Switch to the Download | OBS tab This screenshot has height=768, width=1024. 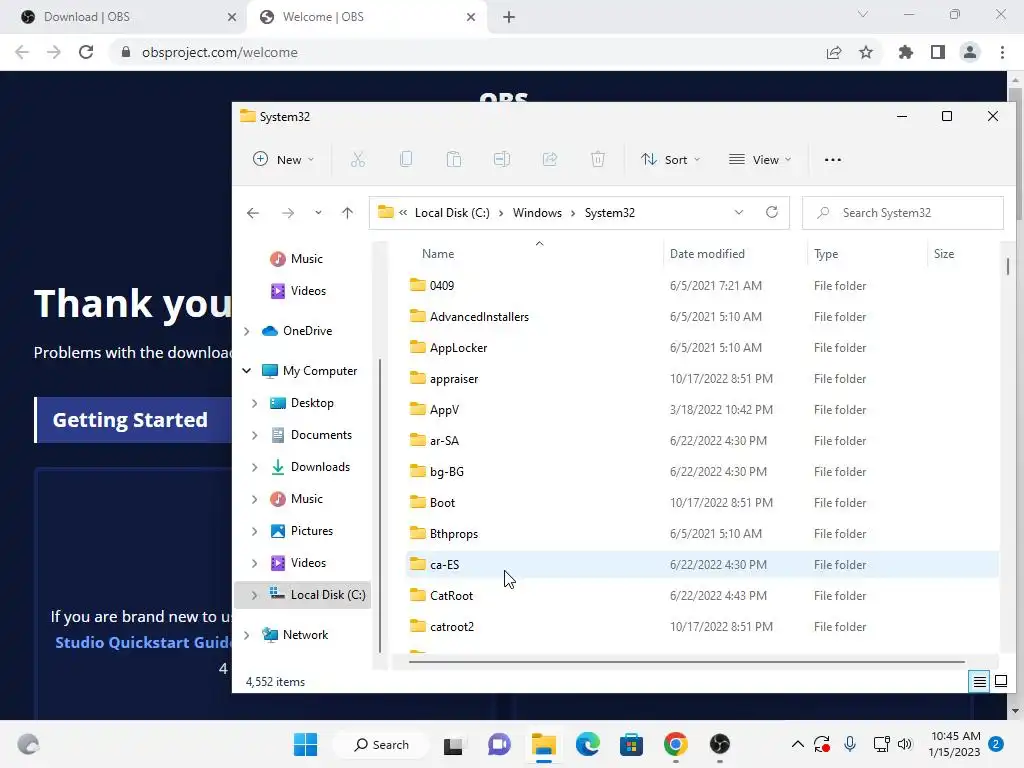(x=124, y=17)
